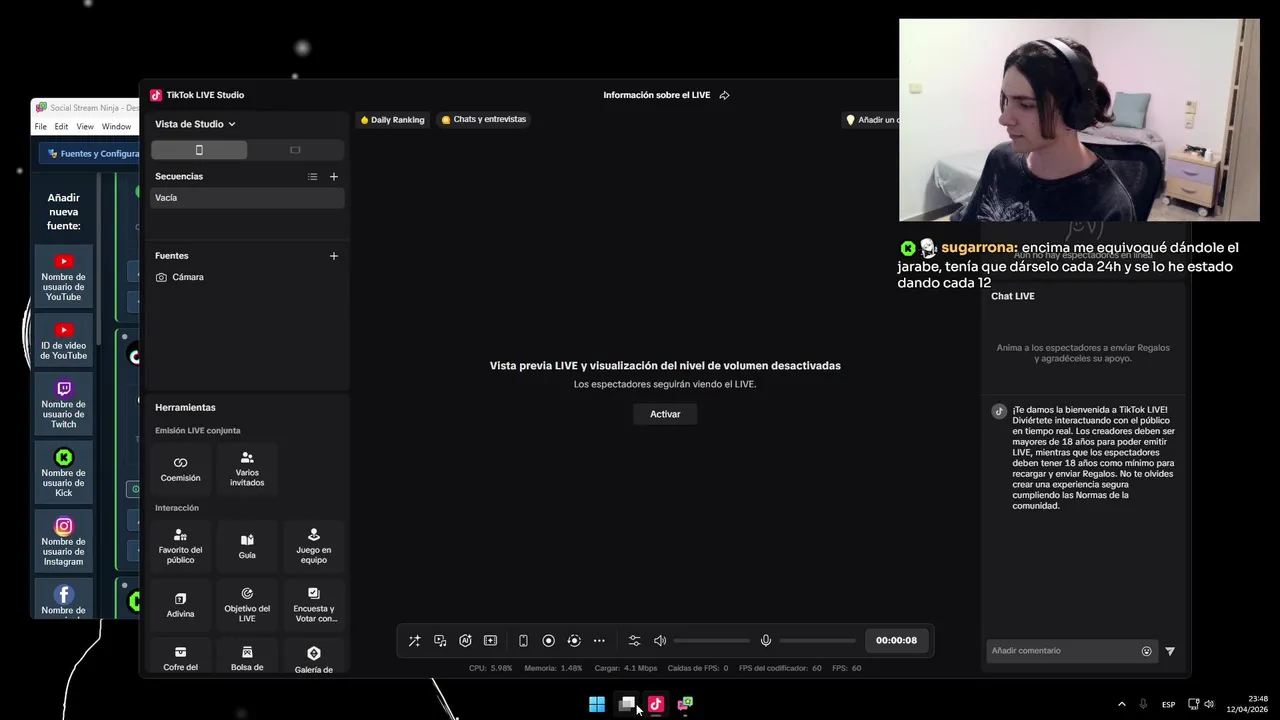Open Favorito del público tool
Screen dimensions: 1280x720
click(x=180, y=546)
